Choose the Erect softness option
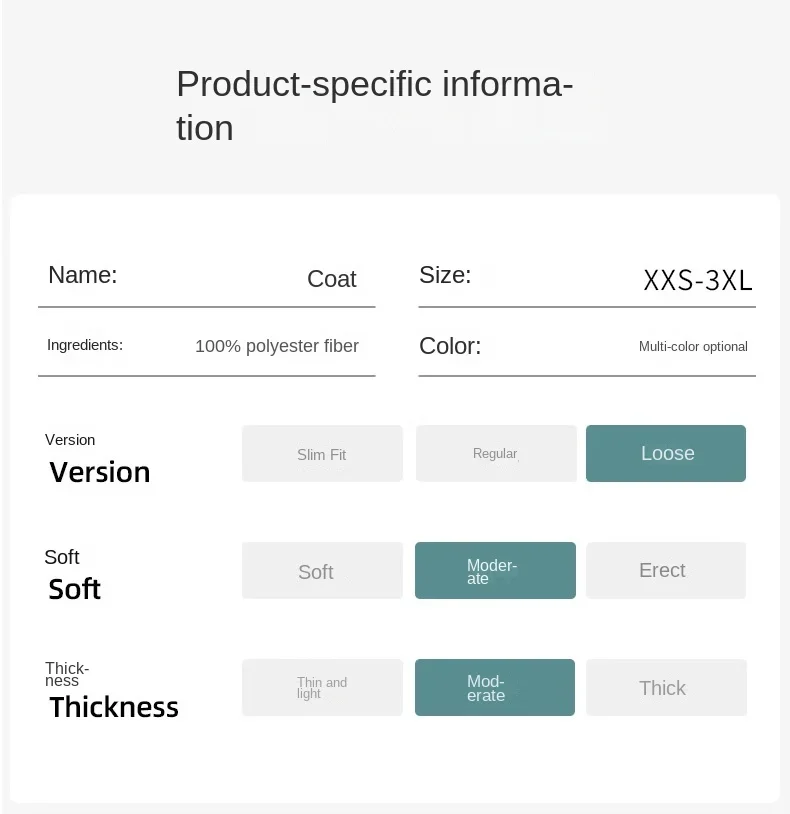The image size is (790, 814). click(x=666, y=571)
